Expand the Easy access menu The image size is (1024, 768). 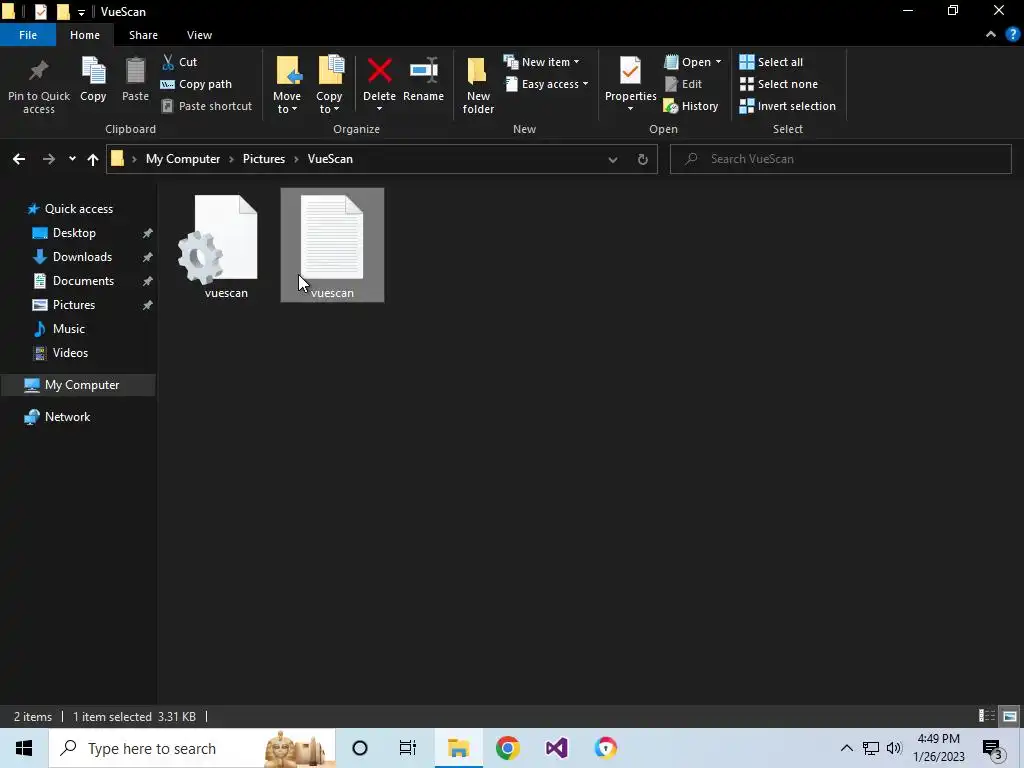(547, 84)
